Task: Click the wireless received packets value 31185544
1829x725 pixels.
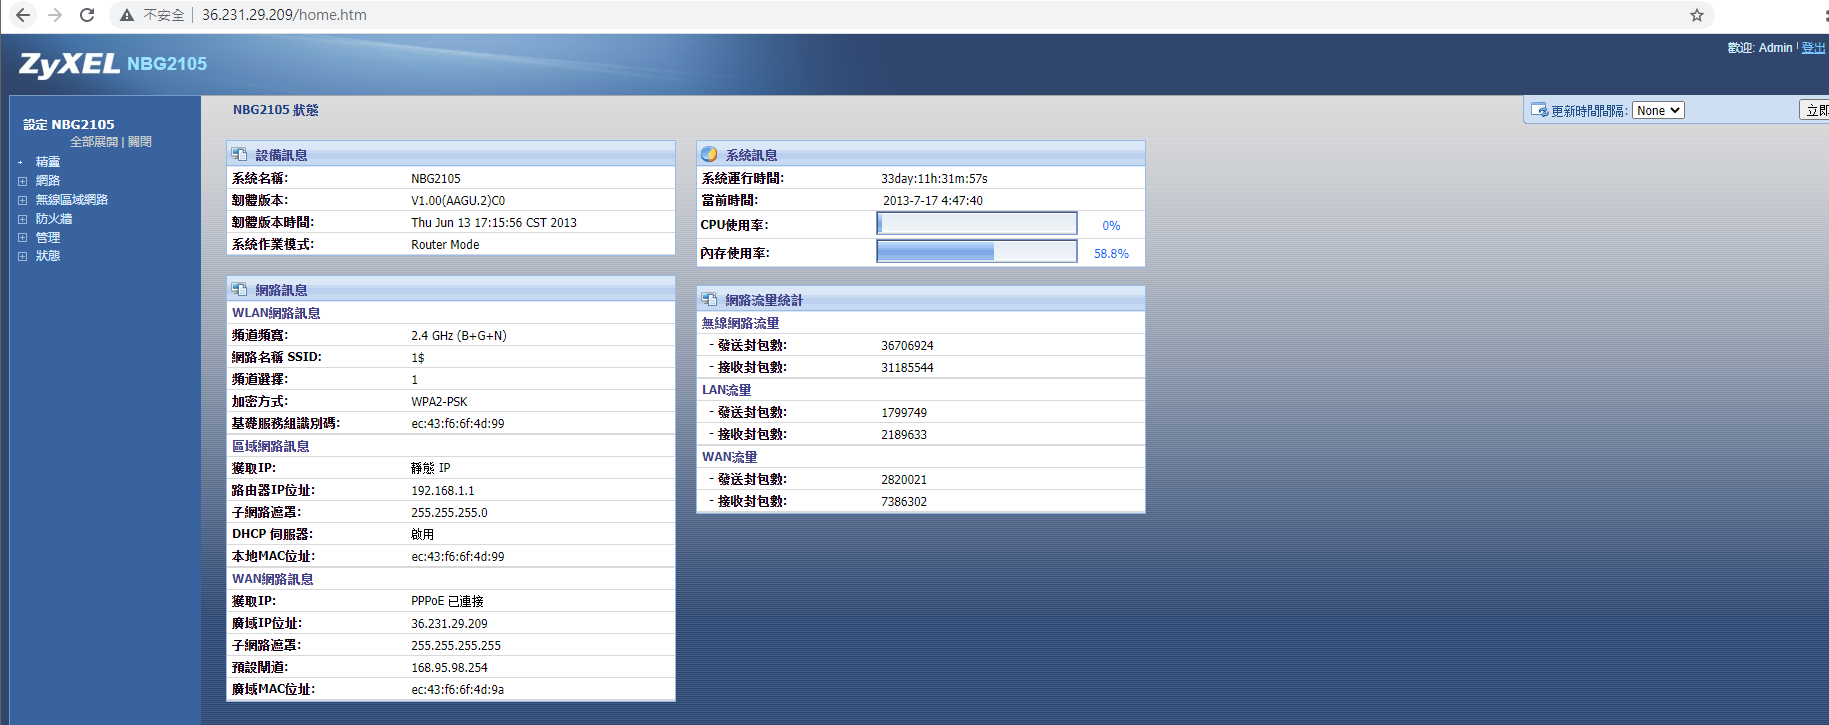Action: click(x=907, y=368)
